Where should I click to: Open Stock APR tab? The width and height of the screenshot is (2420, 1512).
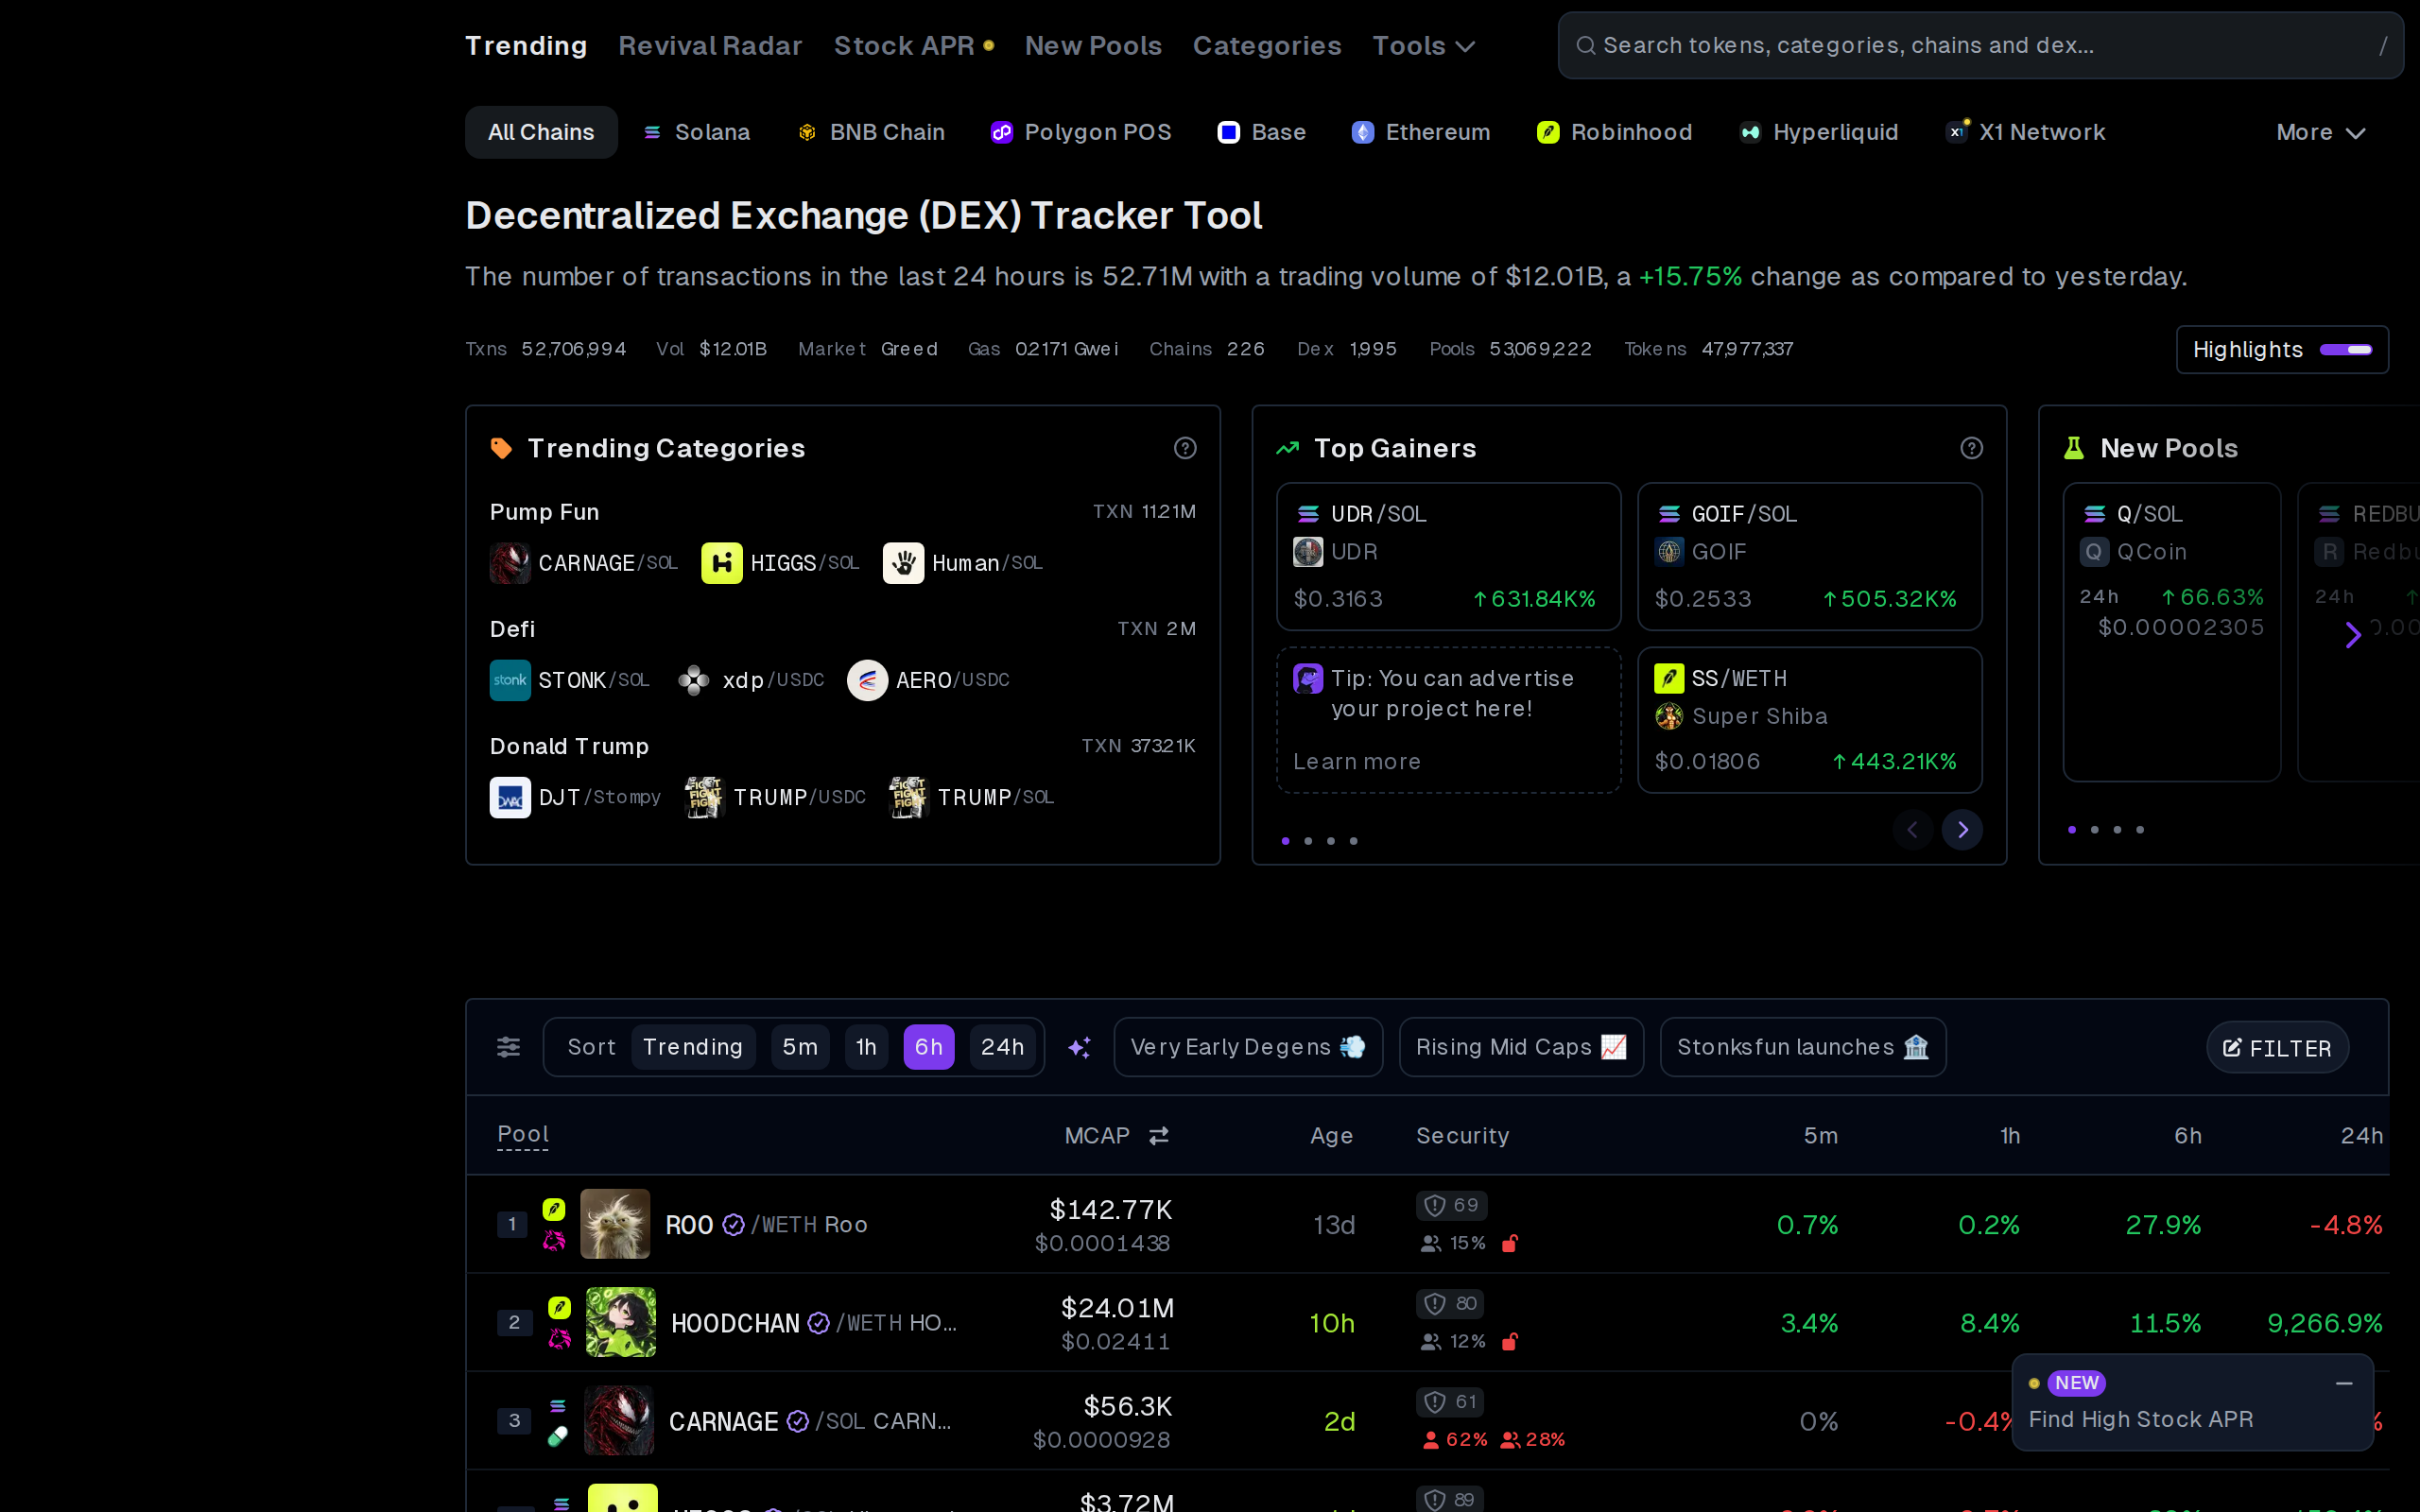[913, 45]
